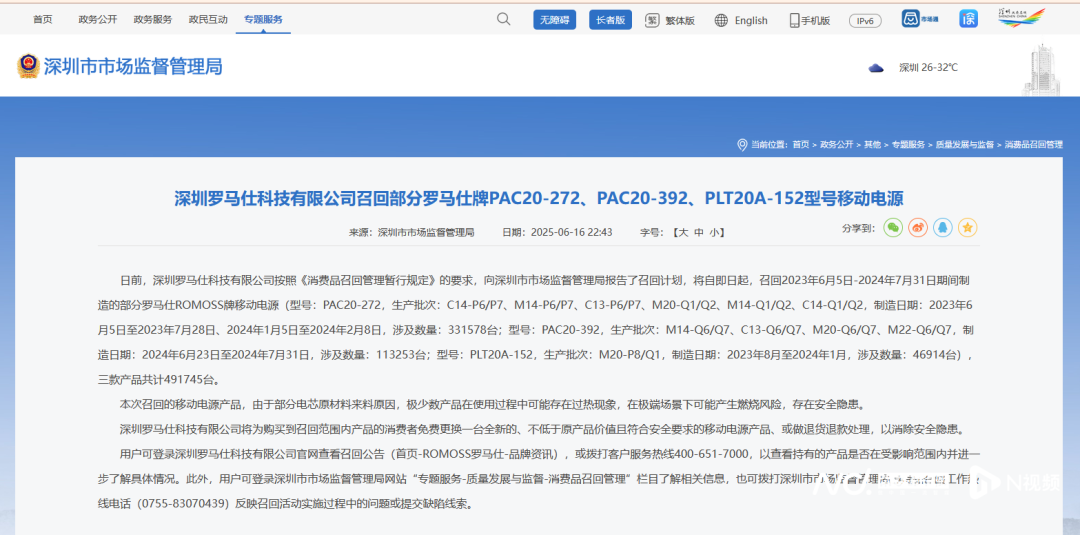Share article via WeChat icon

892,228
